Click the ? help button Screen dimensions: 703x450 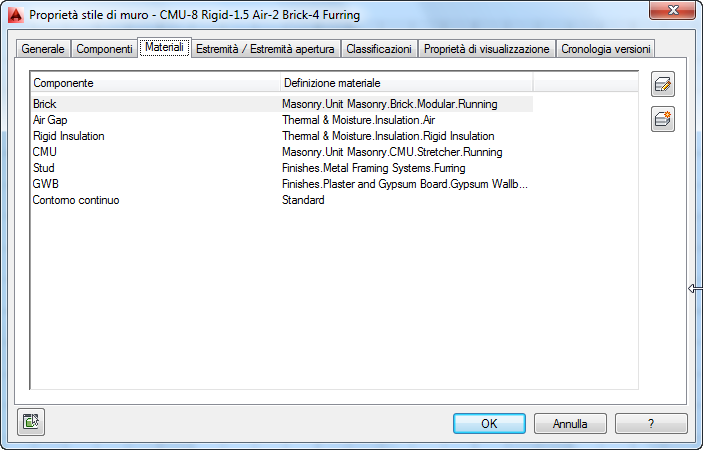click(651, 423)
